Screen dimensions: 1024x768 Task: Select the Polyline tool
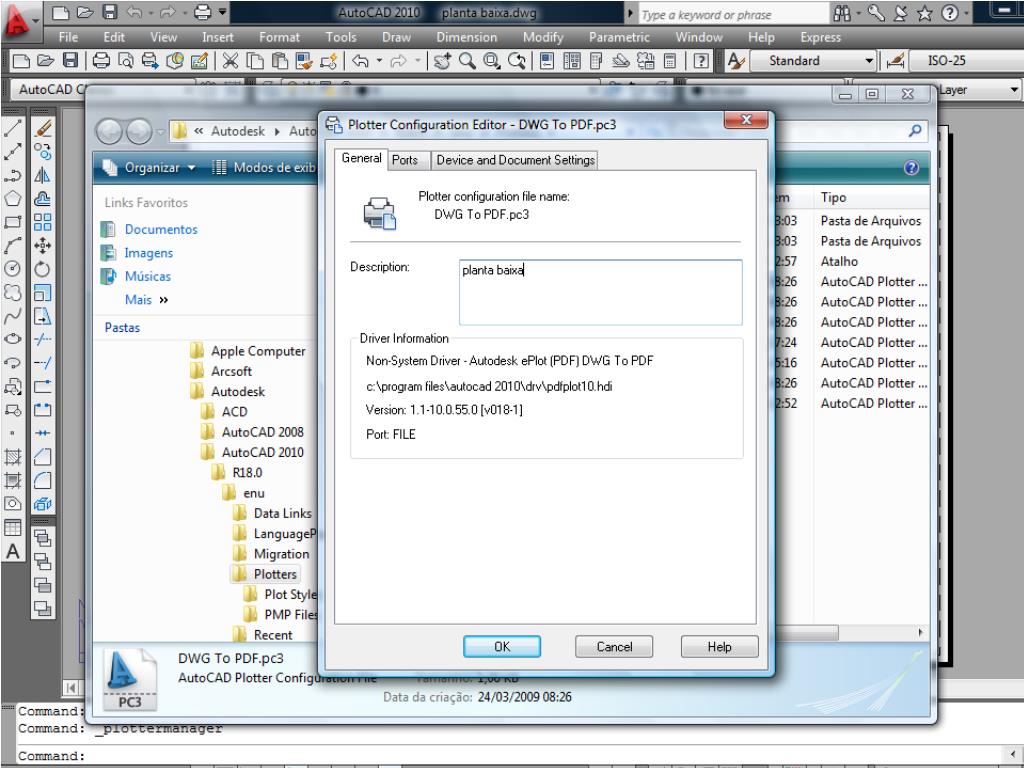coord(12,176)
